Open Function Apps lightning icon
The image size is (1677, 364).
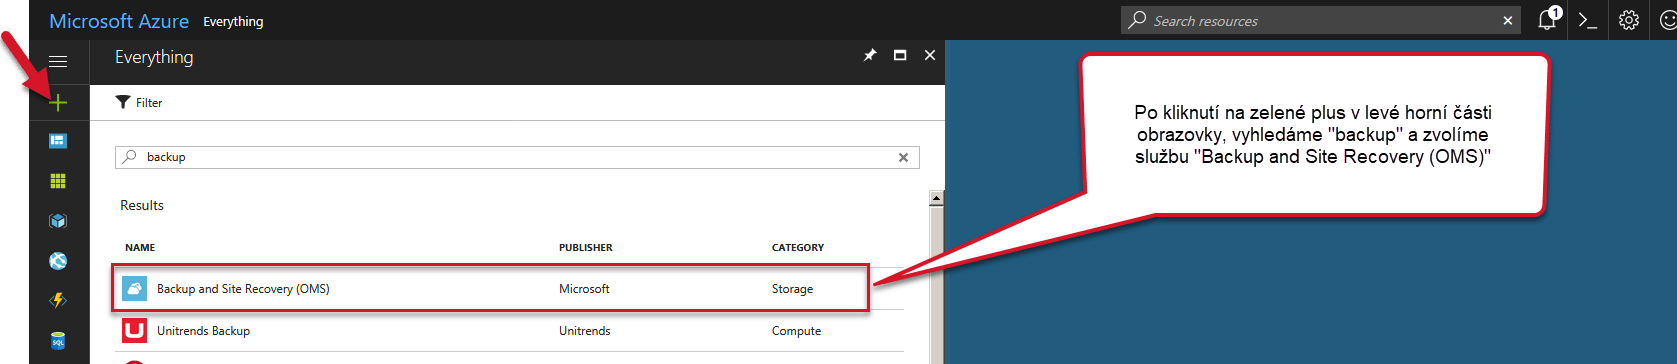(x=58, y=300)
